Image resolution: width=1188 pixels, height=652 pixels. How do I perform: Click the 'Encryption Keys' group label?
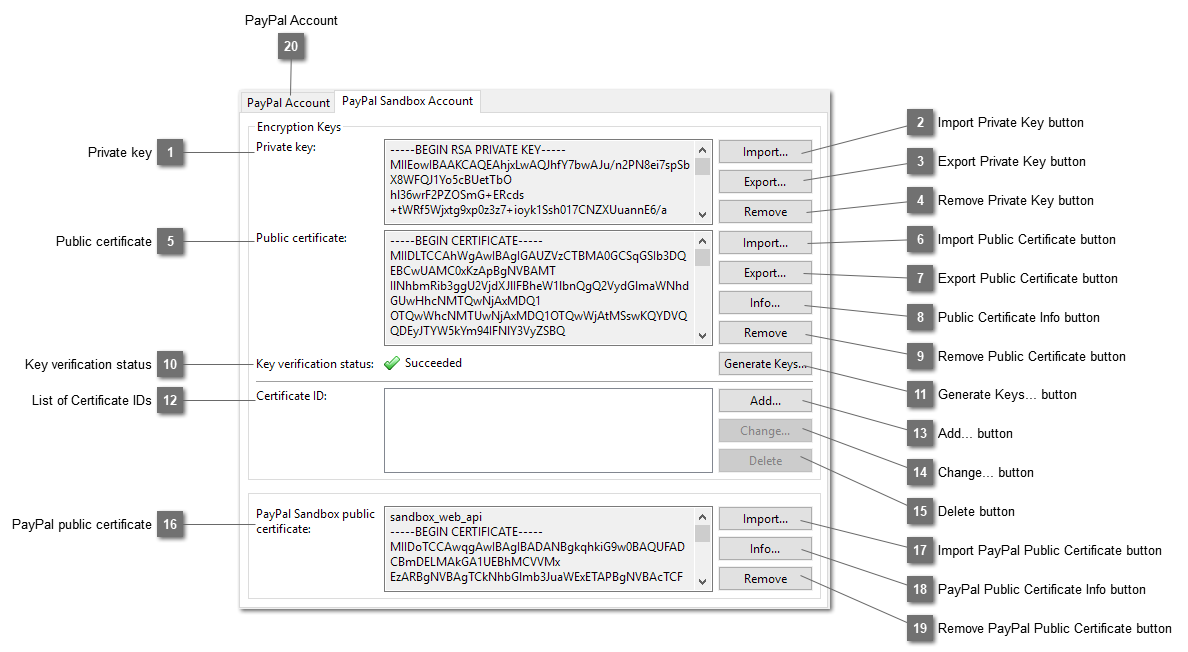coord(299,127)
